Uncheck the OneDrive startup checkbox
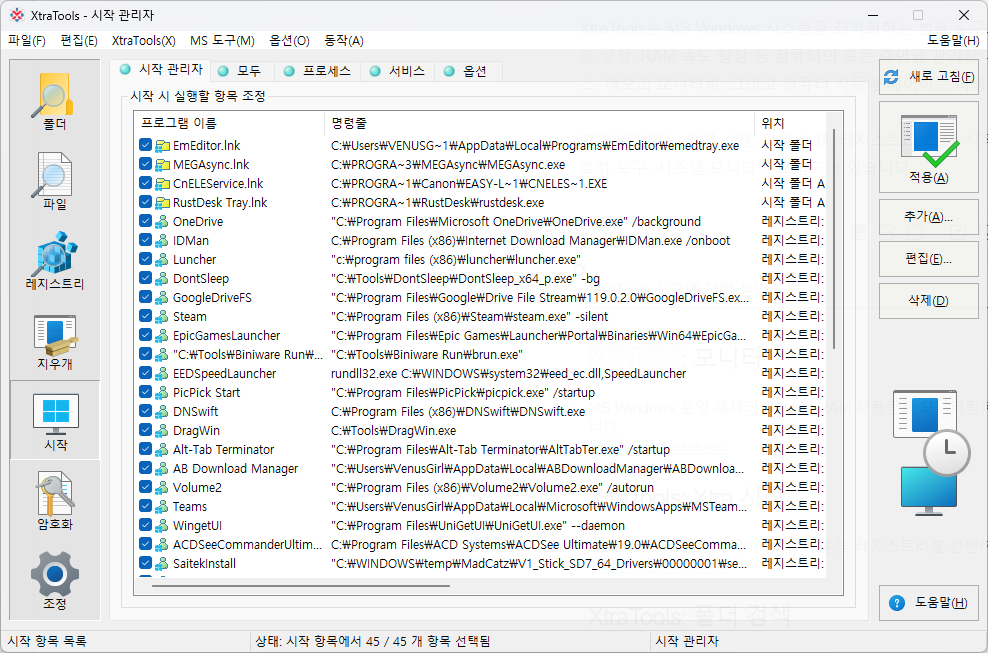This screenshot has height=653, width=988. [x=146, y=222]
